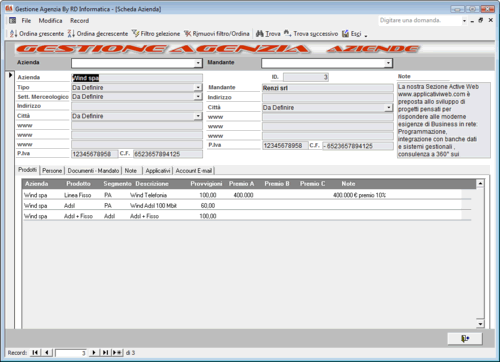
Task: Open the Mandante Città dropdown
Action: point(388,108)
